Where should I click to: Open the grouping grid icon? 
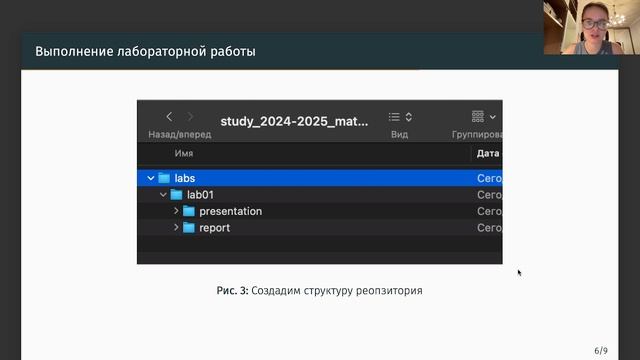pyautogui.click(x=478, y=116)
